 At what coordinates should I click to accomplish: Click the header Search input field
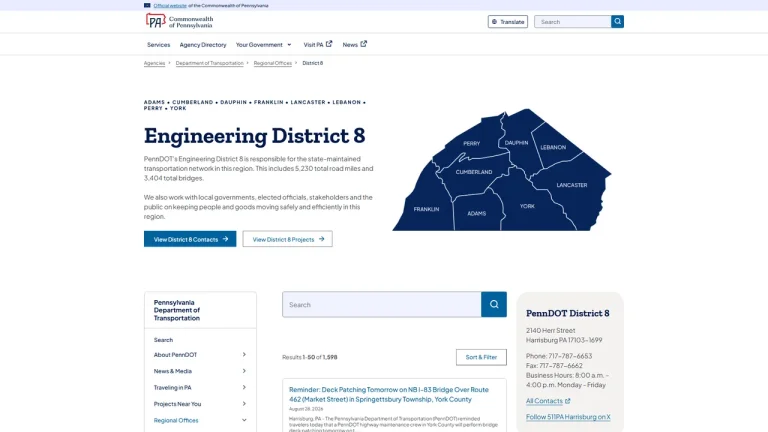(573, 22)
